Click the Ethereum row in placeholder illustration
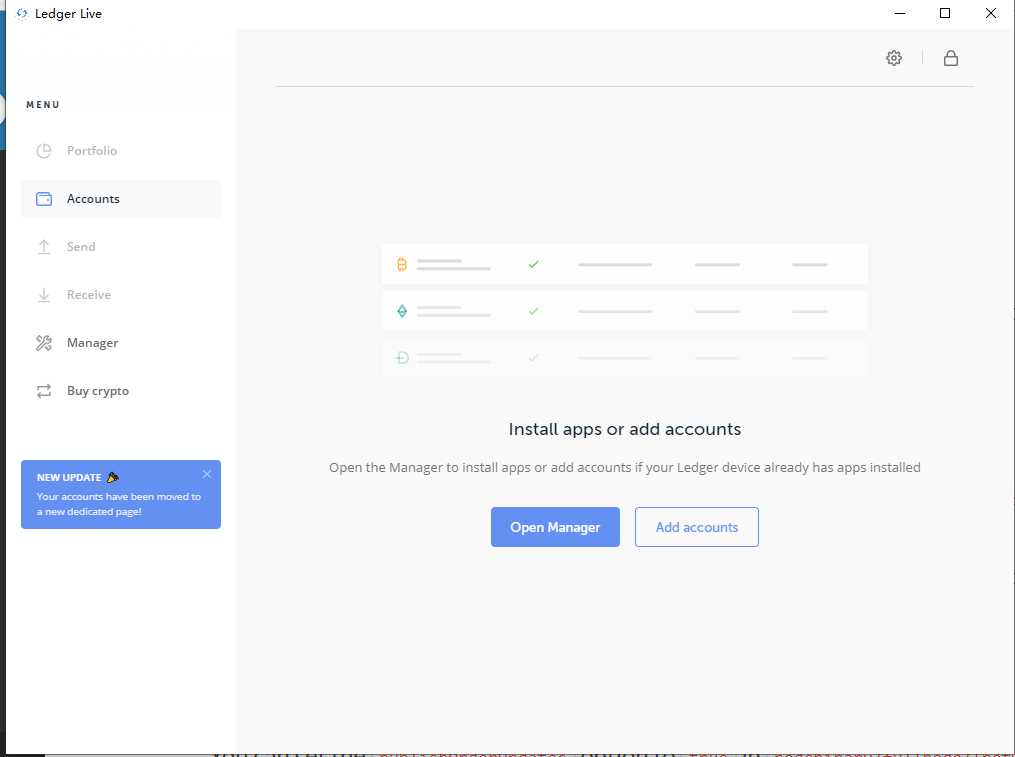This screenshot has height=757, width=1015. (x=624, y=311)
